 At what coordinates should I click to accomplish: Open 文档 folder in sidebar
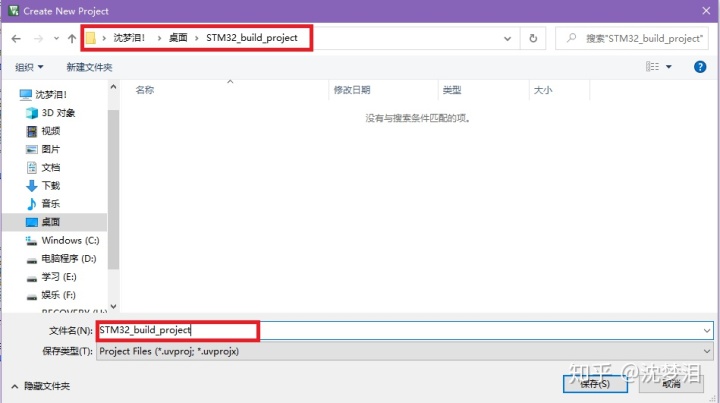coord(43,168)
